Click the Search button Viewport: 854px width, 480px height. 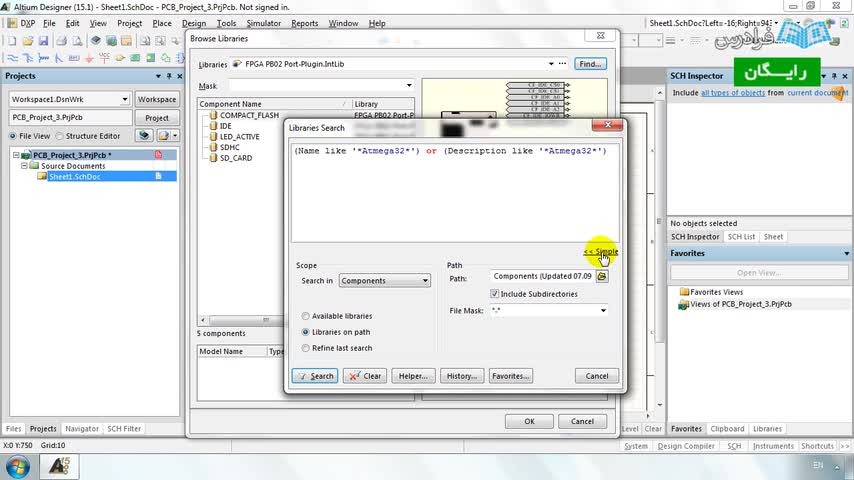pyautogui.click(x=315, y=376)
